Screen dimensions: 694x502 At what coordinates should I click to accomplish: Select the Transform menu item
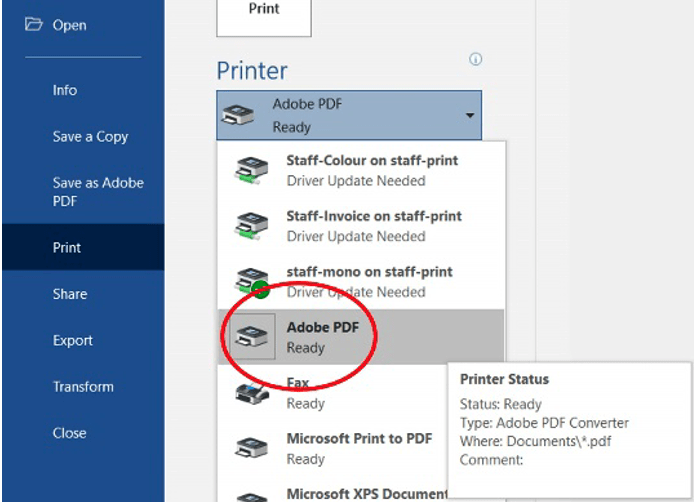[x=83, y=387]
